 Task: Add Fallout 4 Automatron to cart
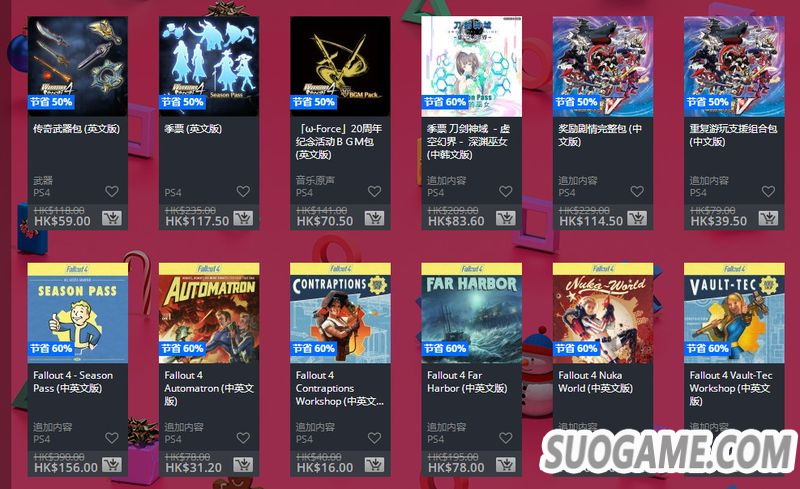click(x=243, y=465)
